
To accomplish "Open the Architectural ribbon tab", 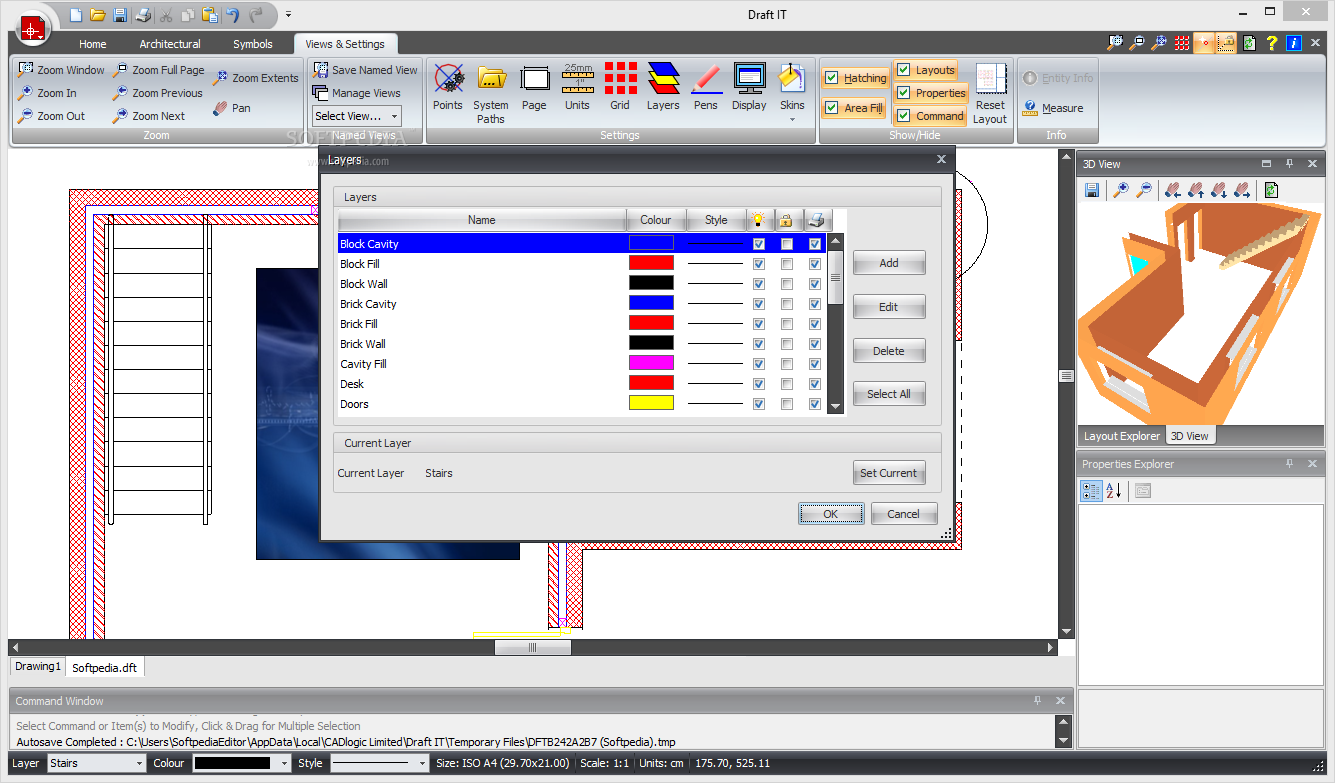I will pyautogui.click(x=170, y=44).
